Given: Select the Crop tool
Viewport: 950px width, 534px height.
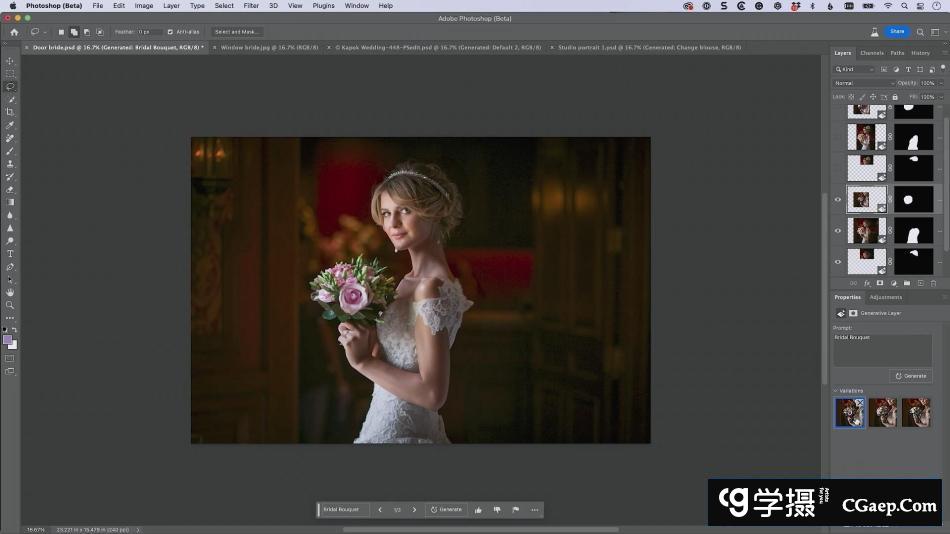Looking at the screenshot, I should click(10, 112).
